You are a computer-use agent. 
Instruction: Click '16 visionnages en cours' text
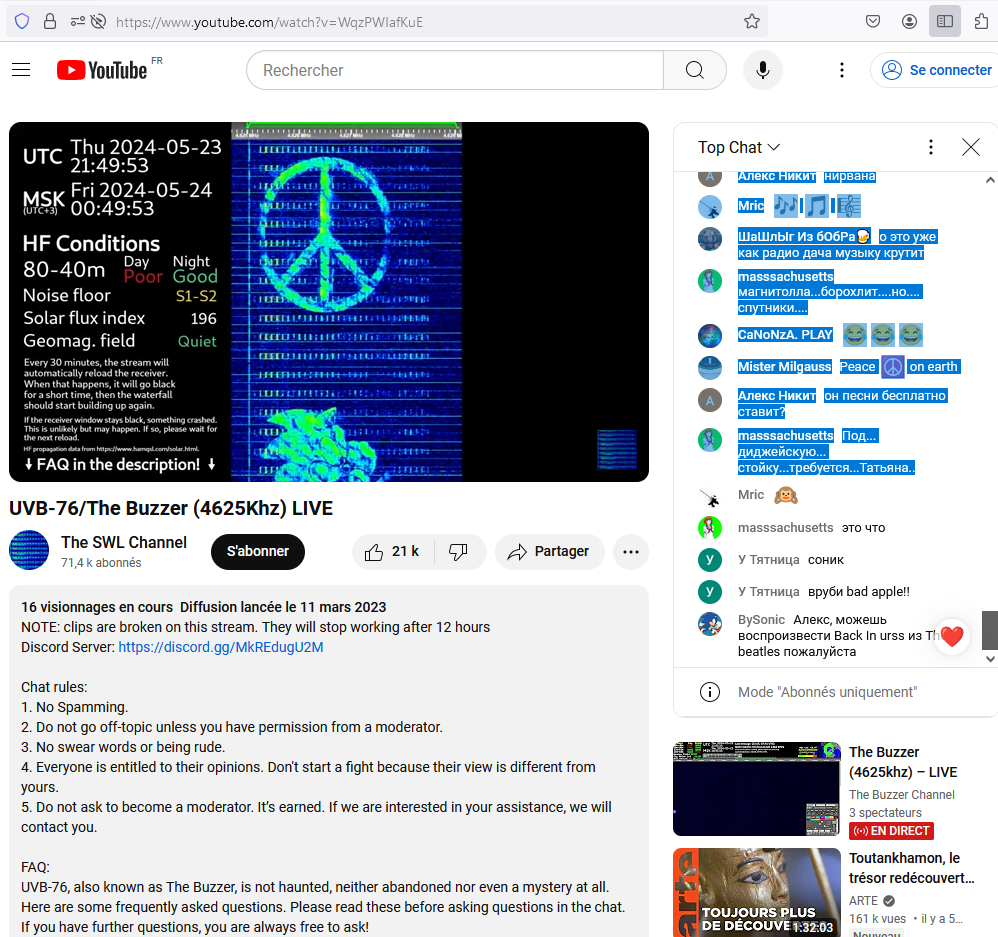pyautogui.click(x=97, y=607)
